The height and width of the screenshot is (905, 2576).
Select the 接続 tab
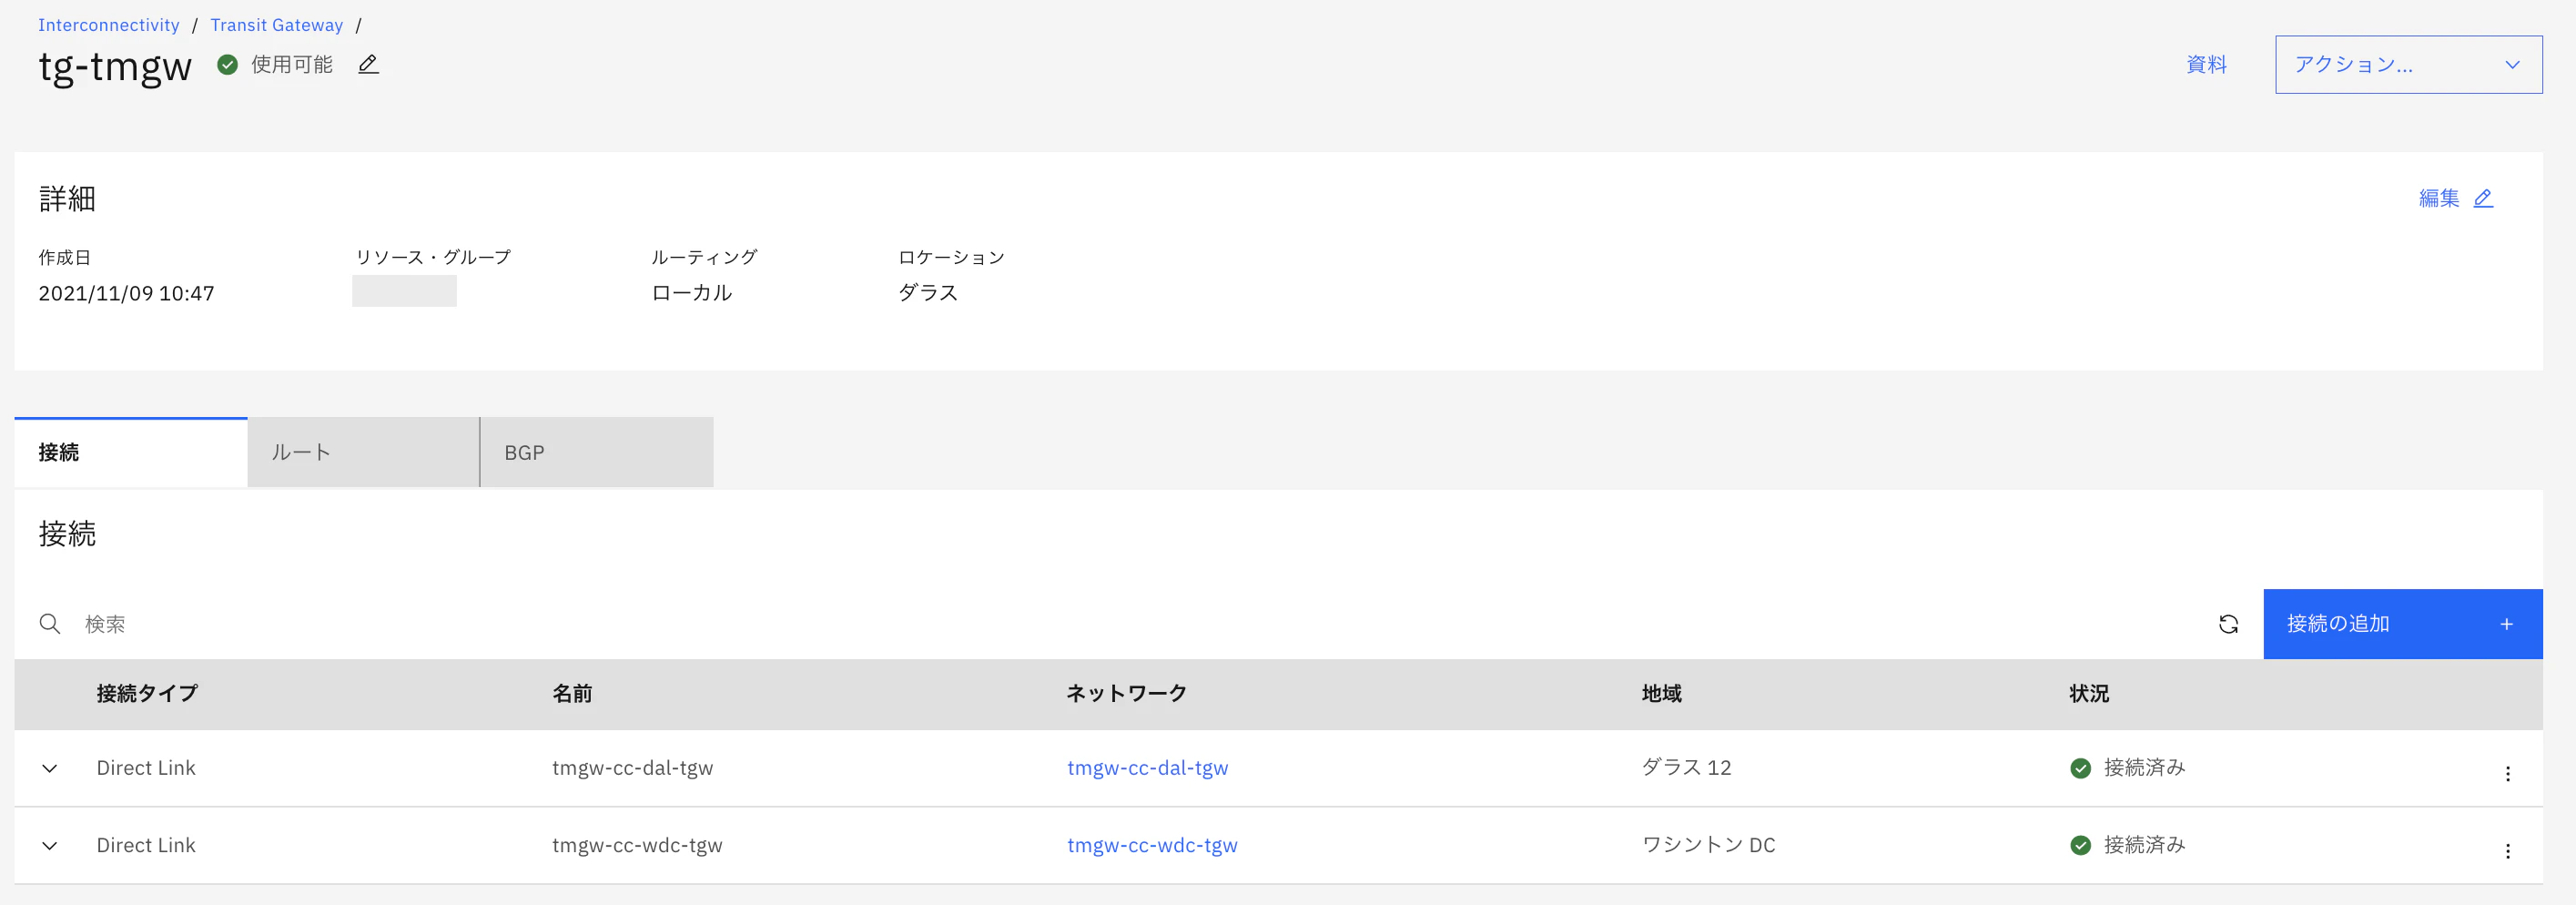[131, 452]
